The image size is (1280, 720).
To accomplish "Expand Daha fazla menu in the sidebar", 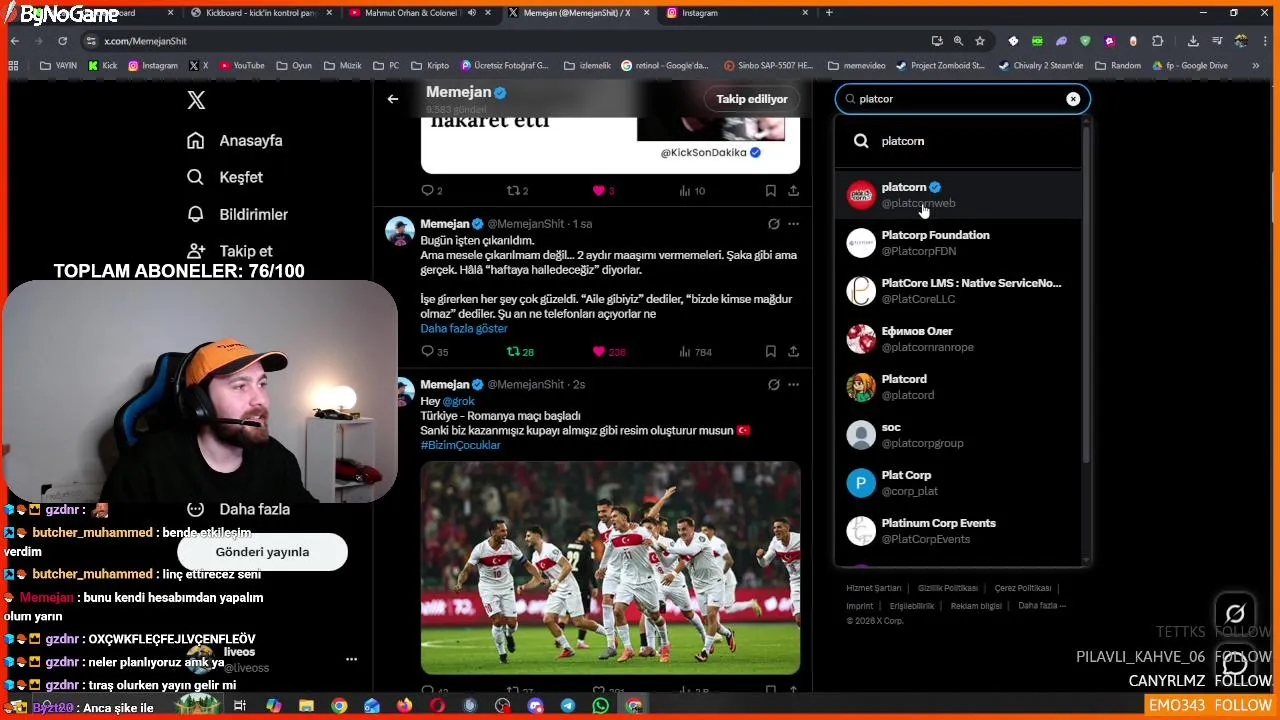I will click(238, 509).
